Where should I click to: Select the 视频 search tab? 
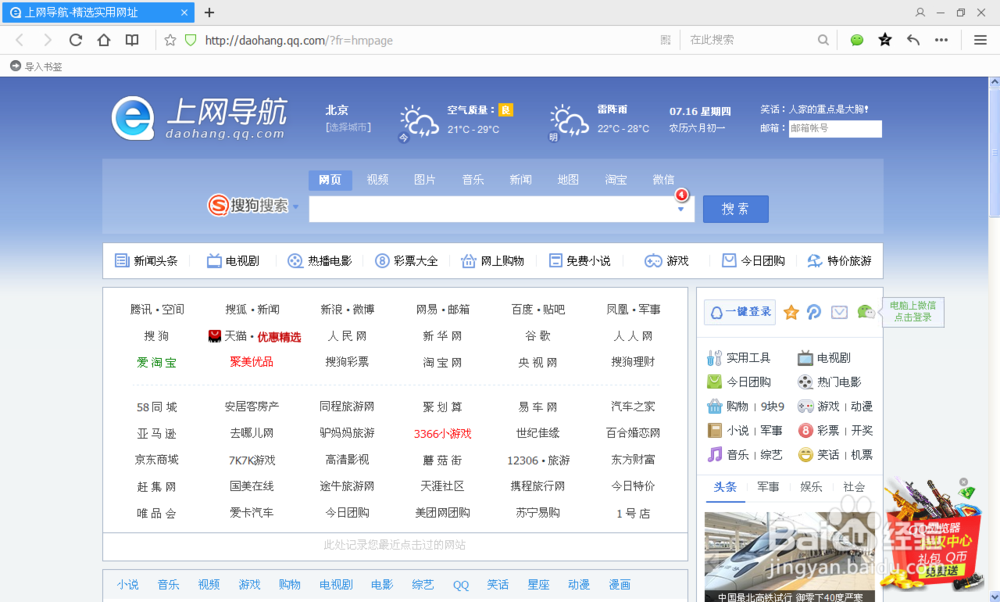(378, 180)
